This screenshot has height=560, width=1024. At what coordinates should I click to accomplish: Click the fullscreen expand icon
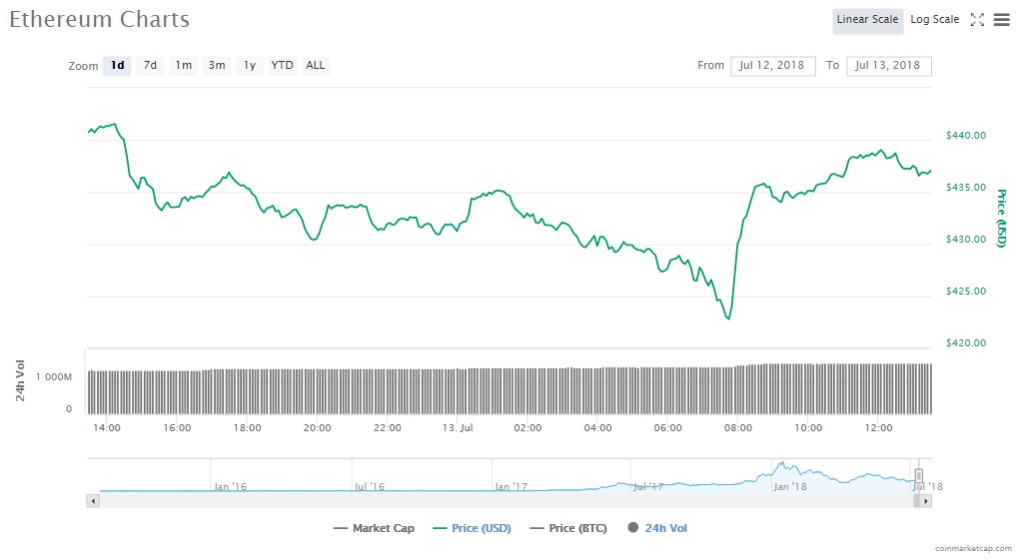978,20
